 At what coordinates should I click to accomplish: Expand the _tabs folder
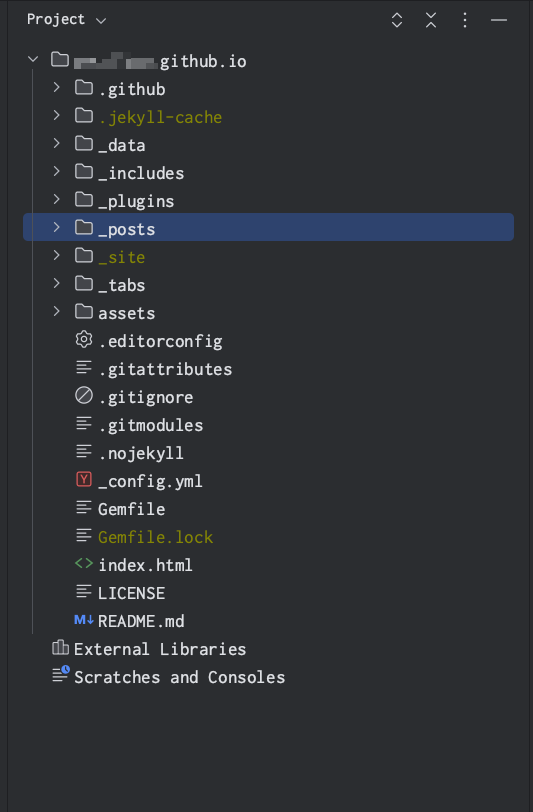point(56,283)
